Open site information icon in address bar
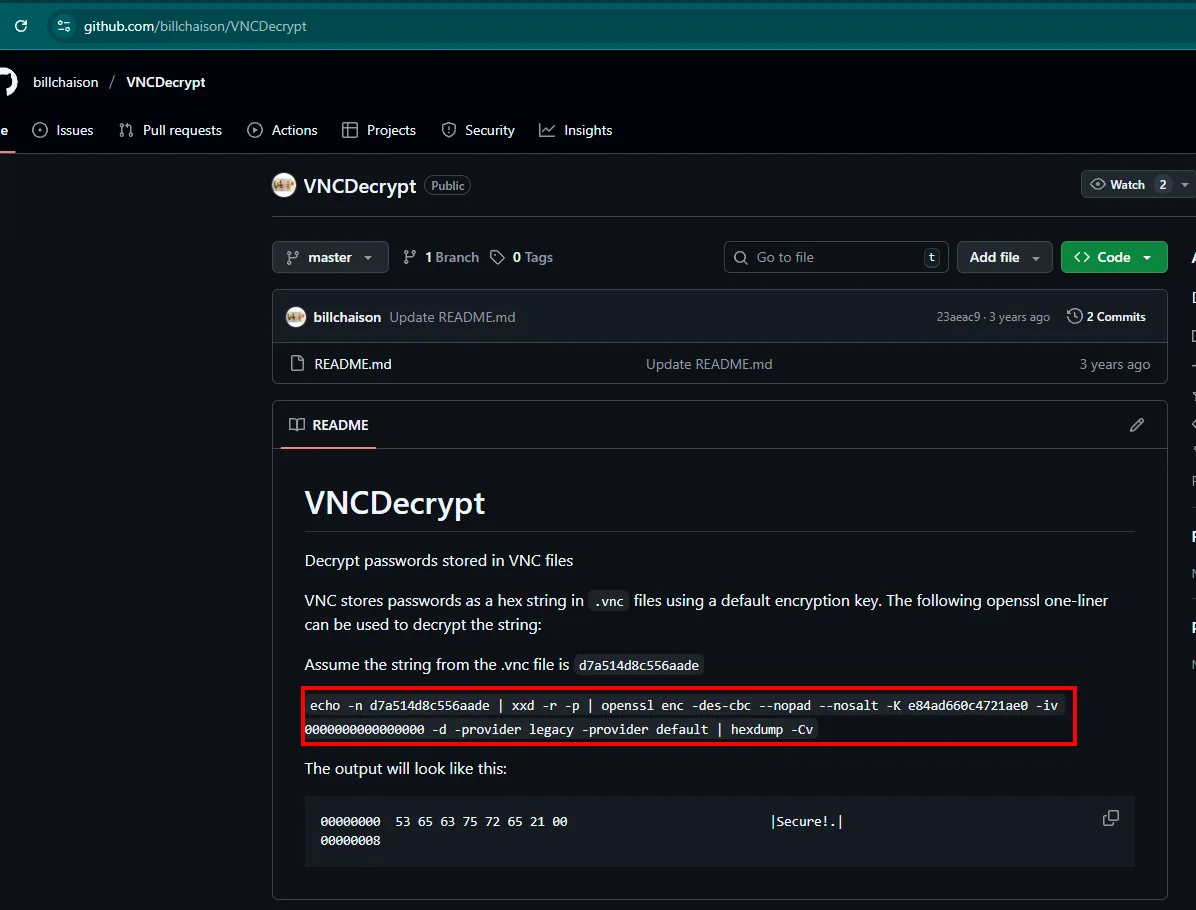 point(64,26)
